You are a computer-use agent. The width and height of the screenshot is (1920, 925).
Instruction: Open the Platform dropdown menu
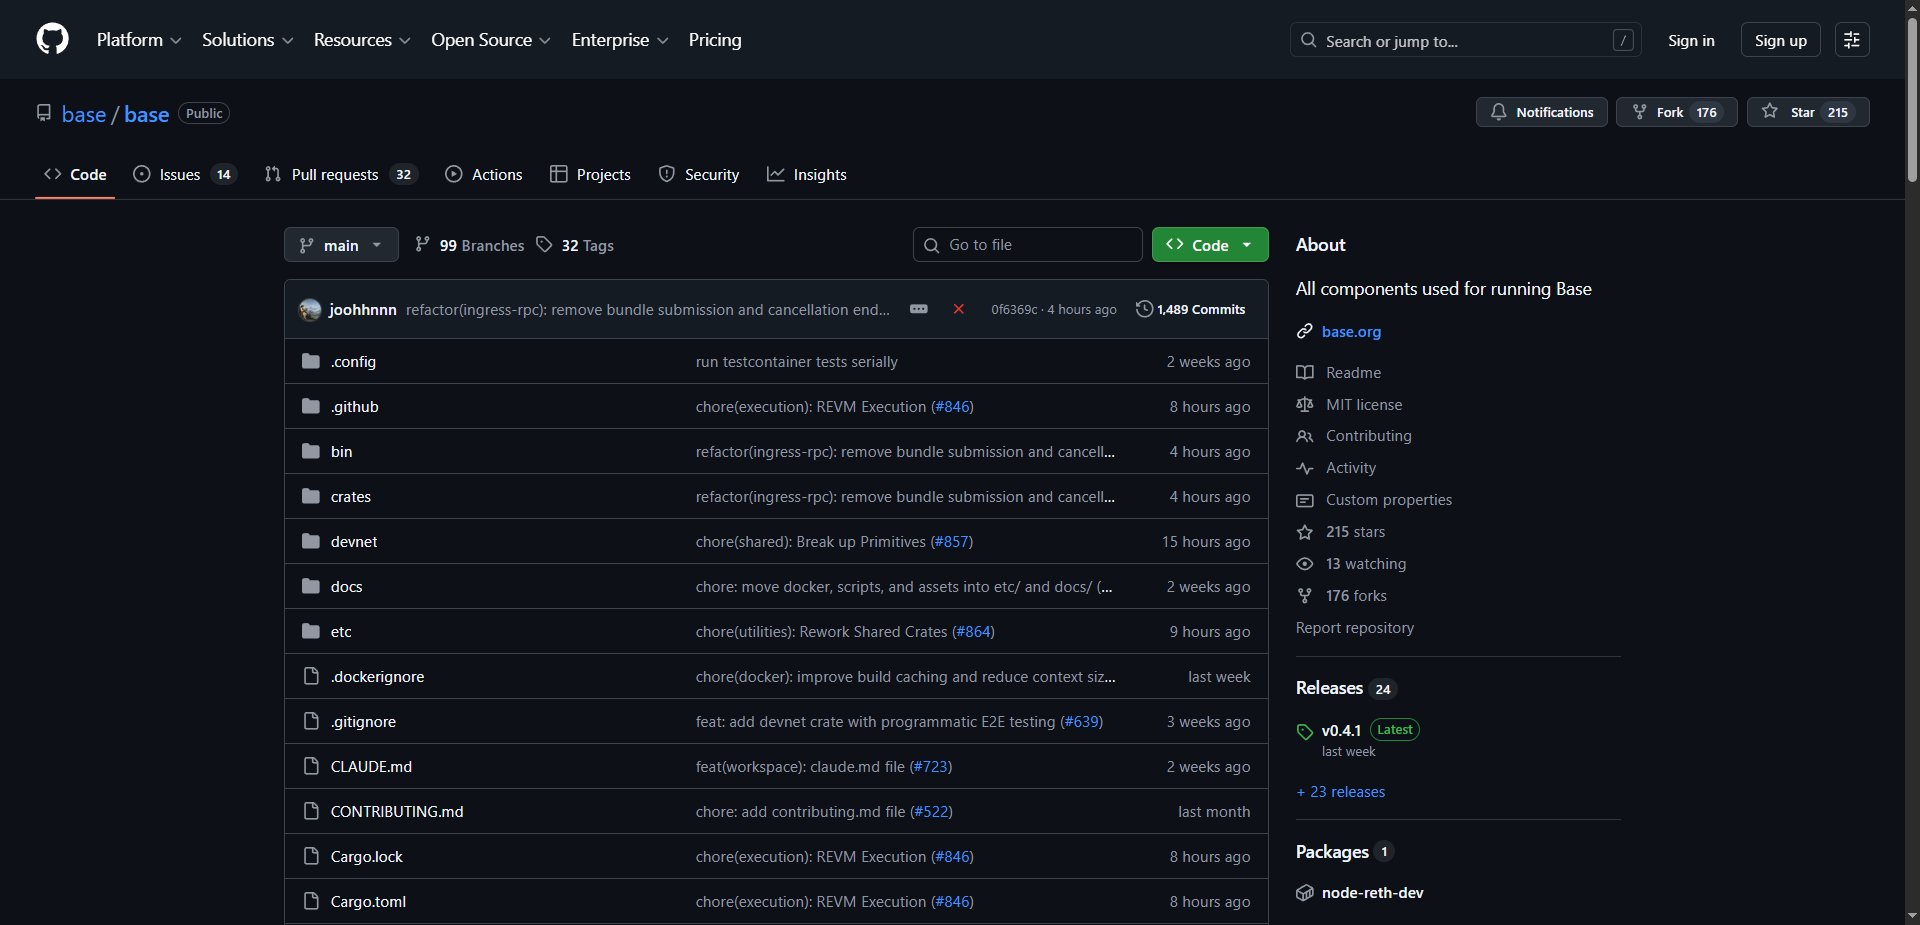pyautogui.click(x=139, y=40)
